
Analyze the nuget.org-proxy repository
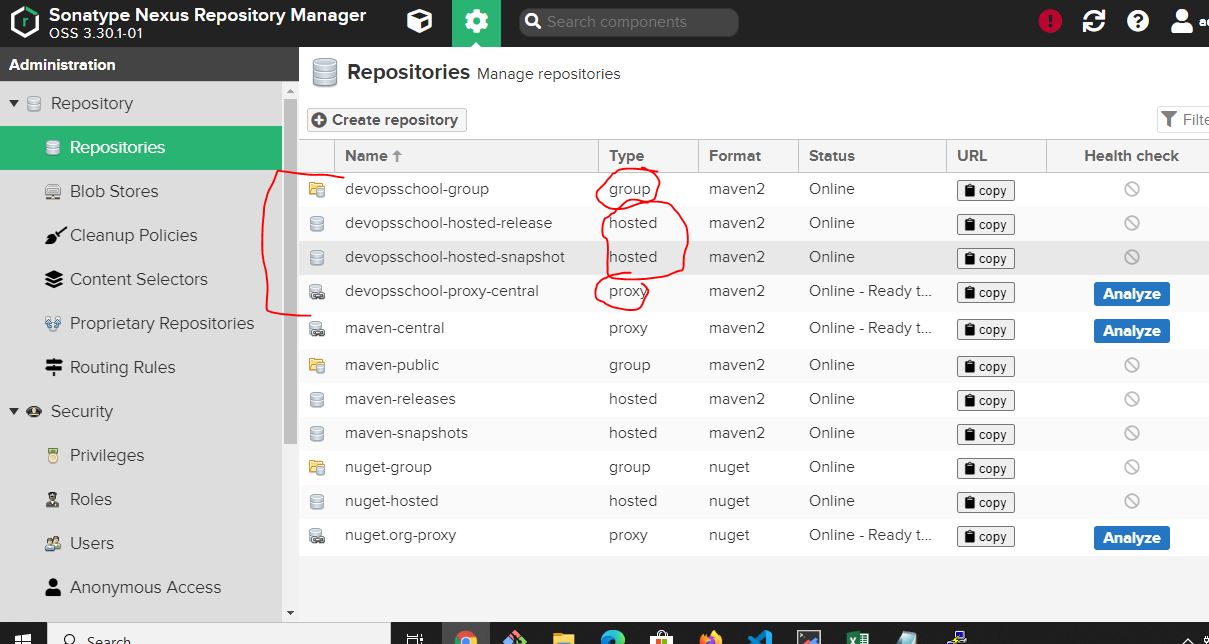click(x=1132, y=538)
